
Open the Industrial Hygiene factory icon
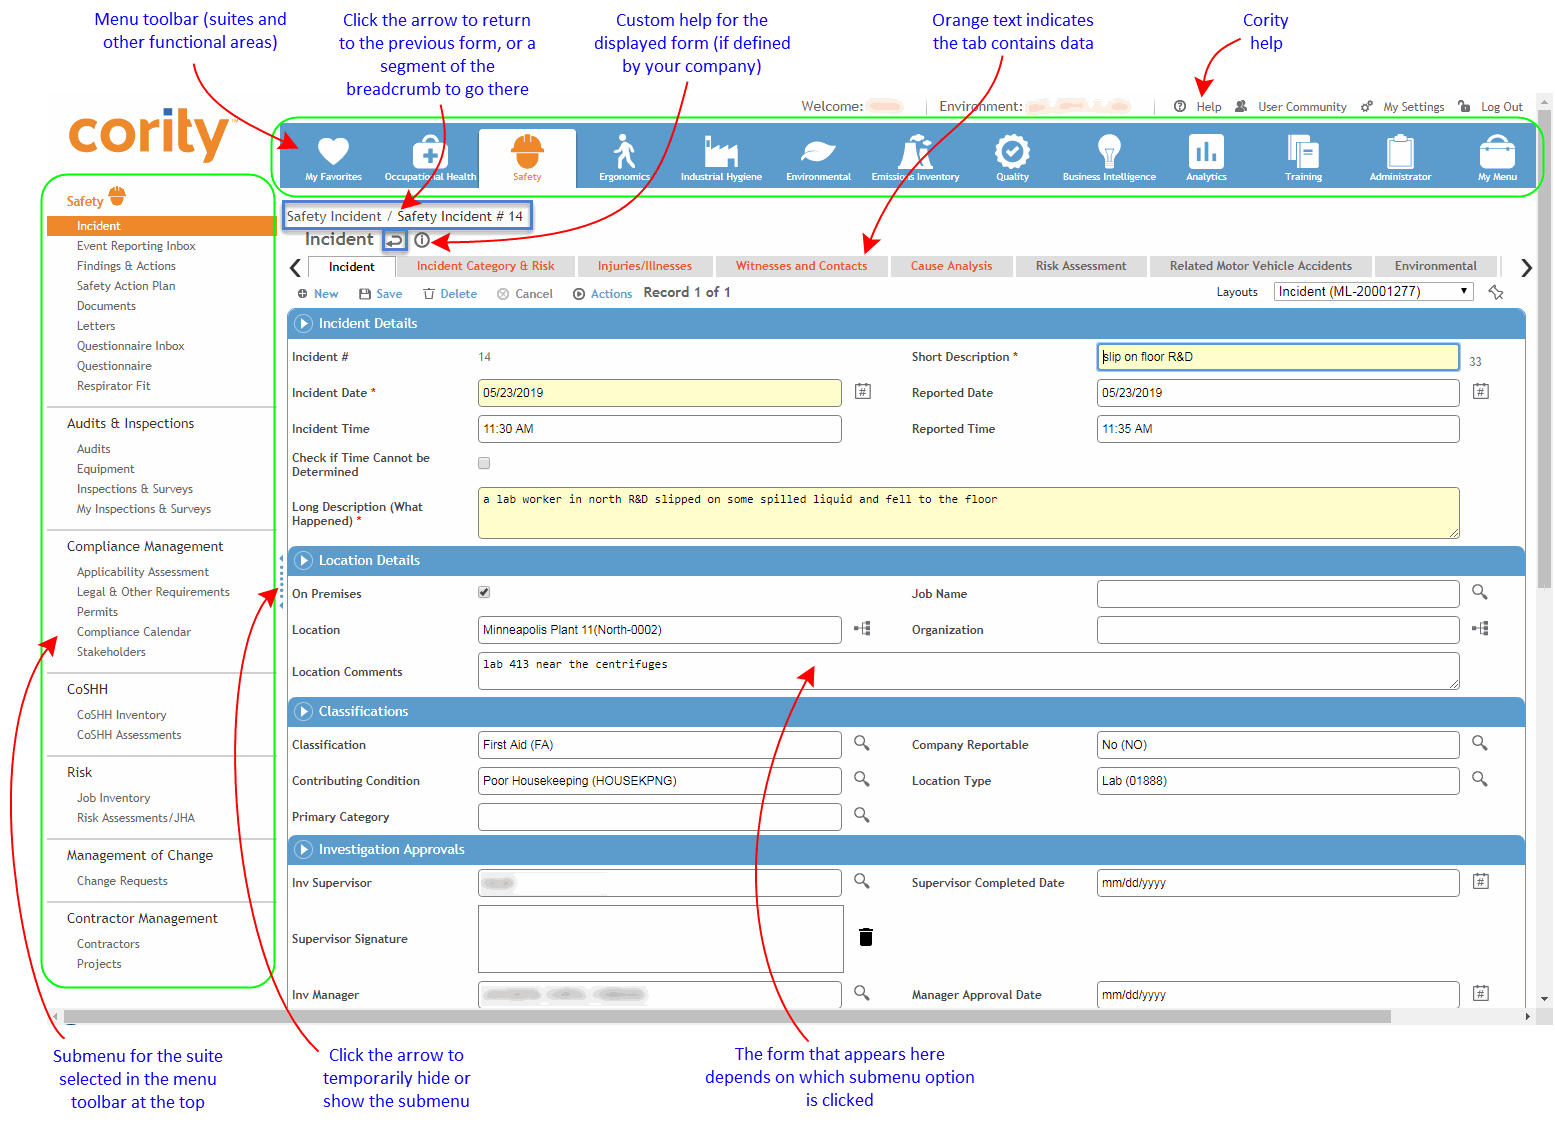point(721,151)
